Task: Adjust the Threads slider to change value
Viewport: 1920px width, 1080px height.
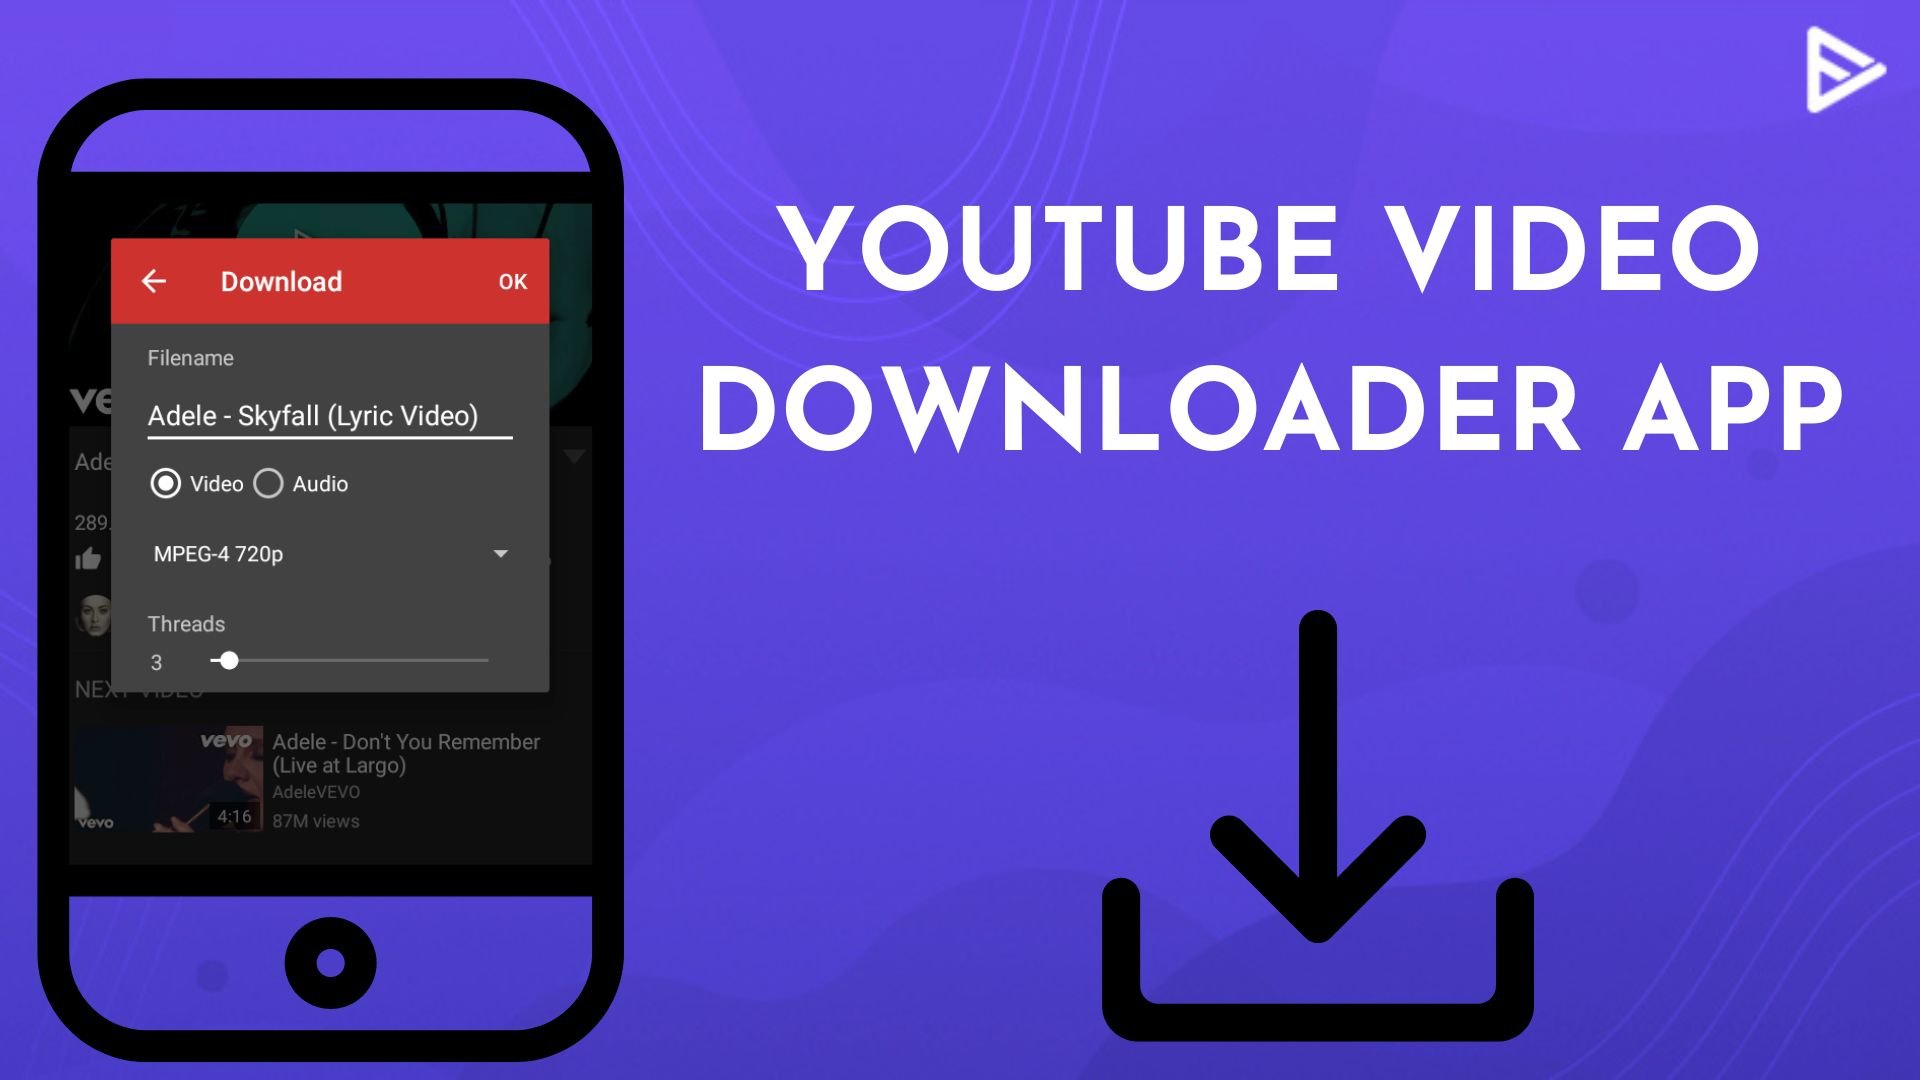Action: tap(224, 661)
